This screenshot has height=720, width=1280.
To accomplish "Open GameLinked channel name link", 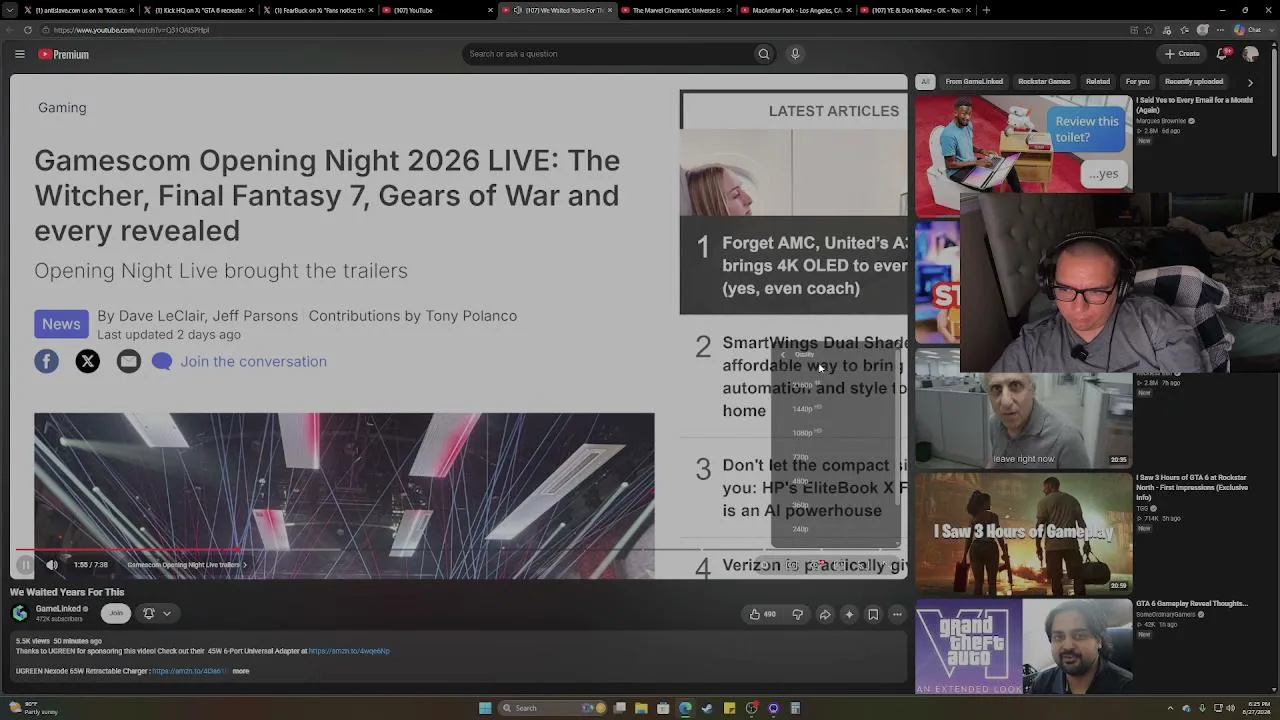I will coord(58,609).
